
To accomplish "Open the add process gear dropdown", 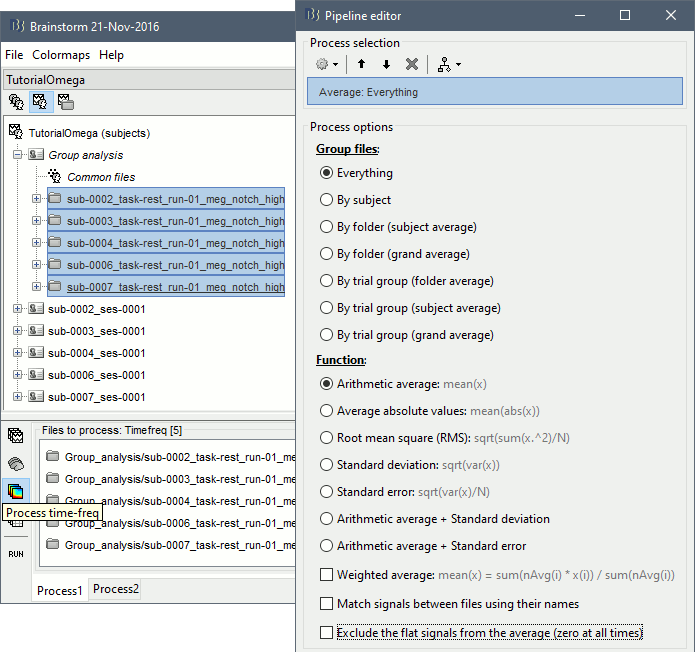I will click(326, 64).
